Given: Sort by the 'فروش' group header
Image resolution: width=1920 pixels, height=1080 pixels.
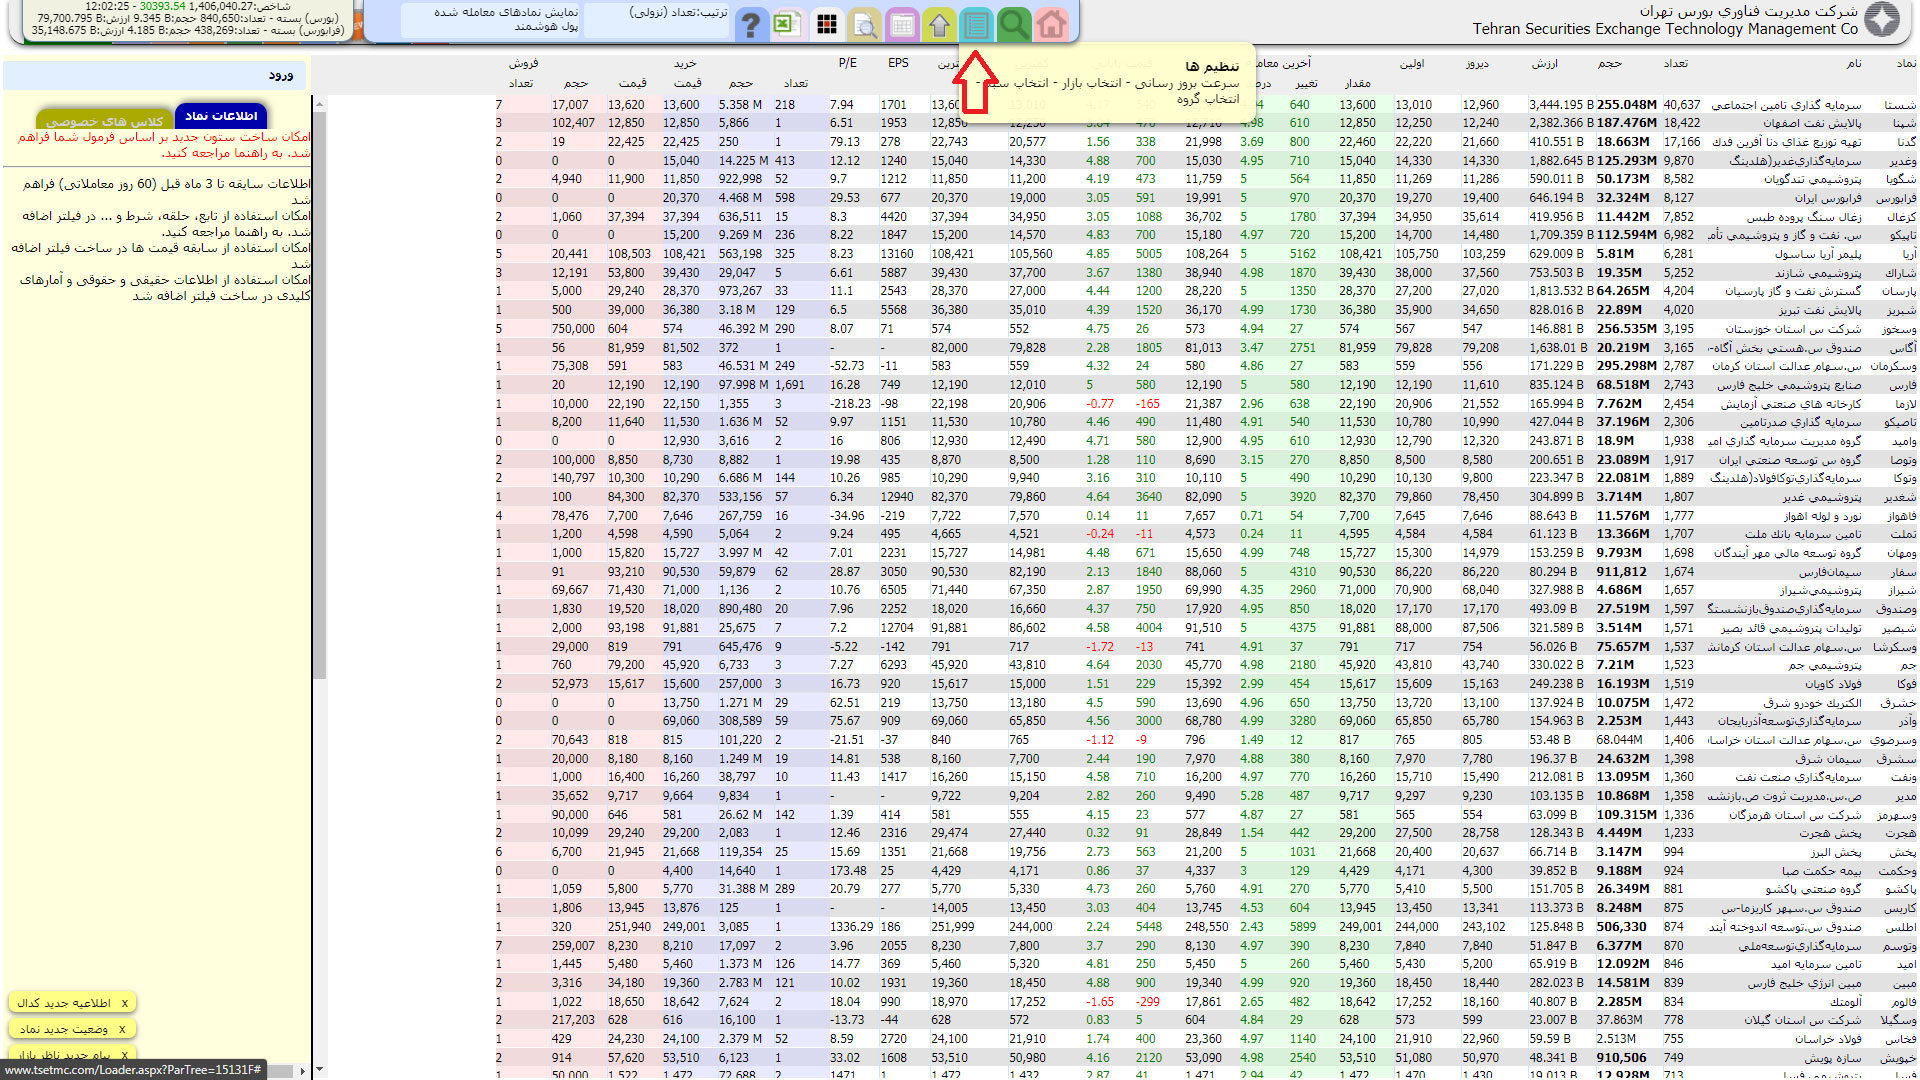Looking at the screenshot, I should point(523,63).
